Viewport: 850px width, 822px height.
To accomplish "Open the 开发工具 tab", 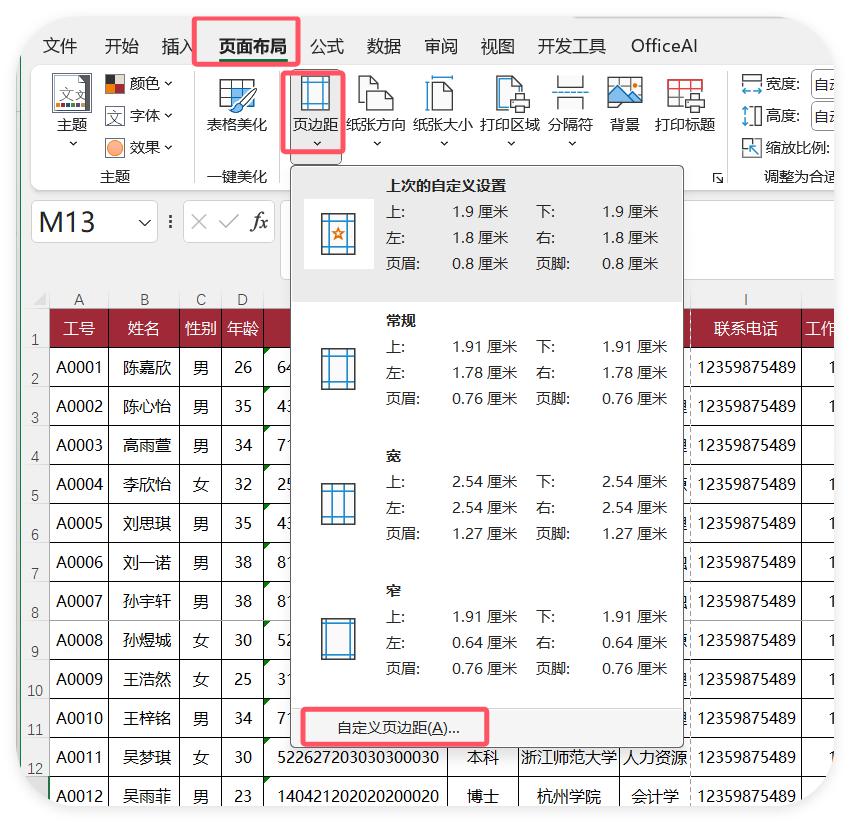I will pyautogui.click(x=571, y=46).
